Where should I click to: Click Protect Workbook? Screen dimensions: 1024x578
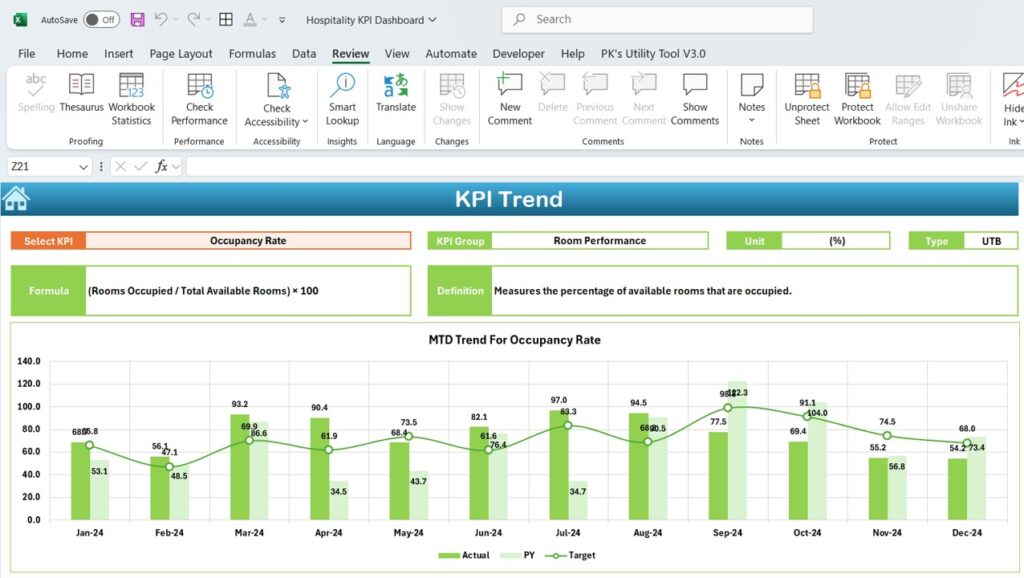pos(857,99)
